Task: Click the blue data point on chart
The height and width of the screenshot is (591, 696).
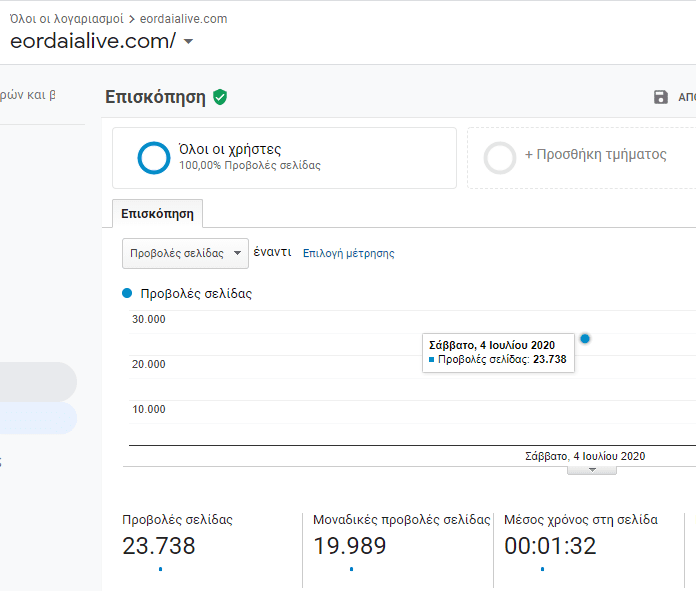Action: click(x=585, y=339)
